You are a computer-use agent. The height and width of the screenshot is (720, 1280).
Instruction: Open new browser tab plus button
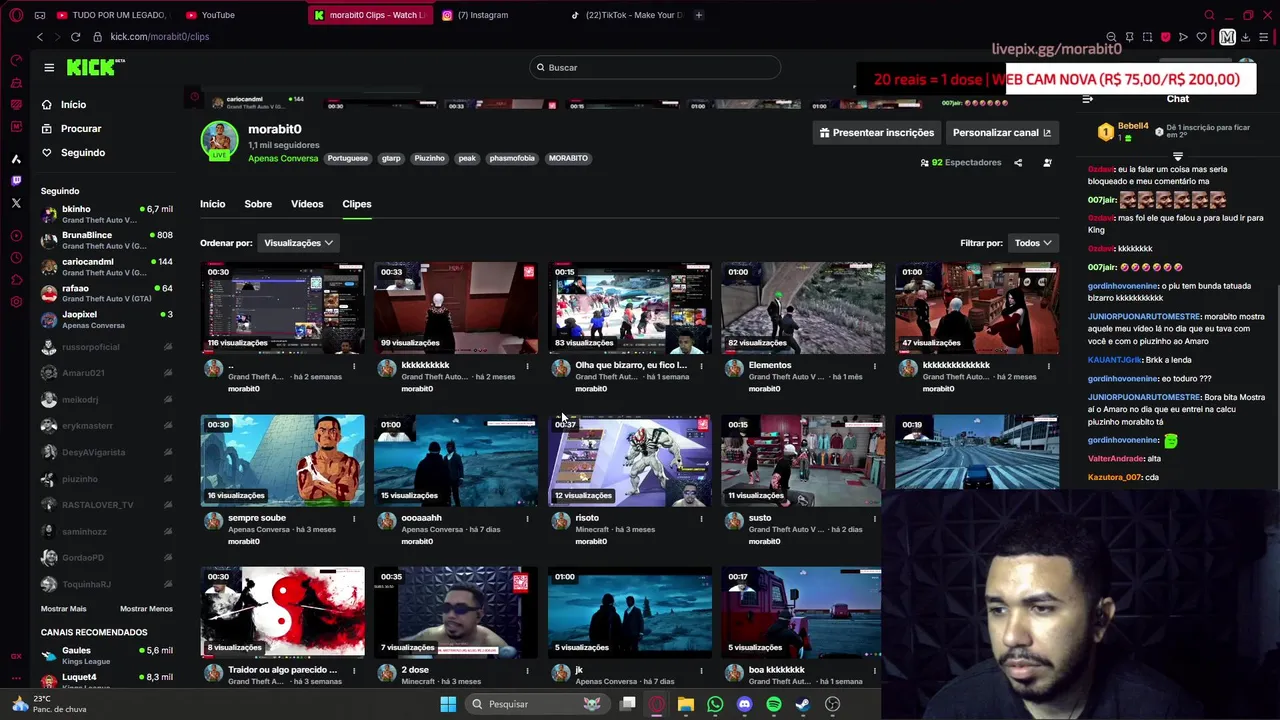pyautogui.click(x=699, y=15)
